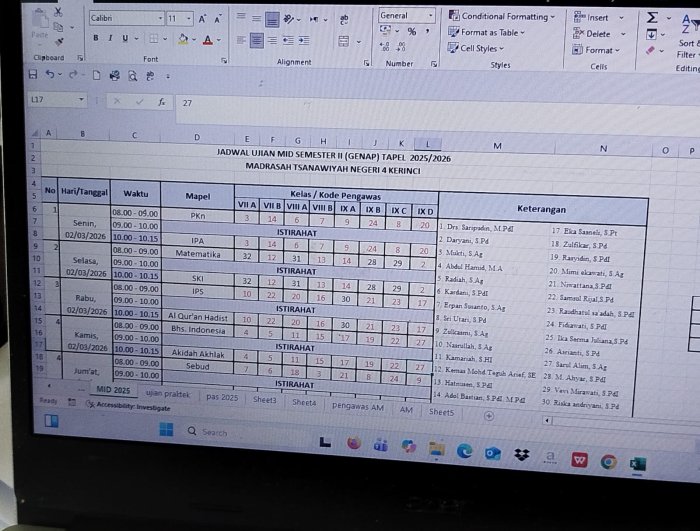The width and height of the screenshot is (700, 531).
Task: Open the Calibri font name dropdown
Action: pos(159,18)
